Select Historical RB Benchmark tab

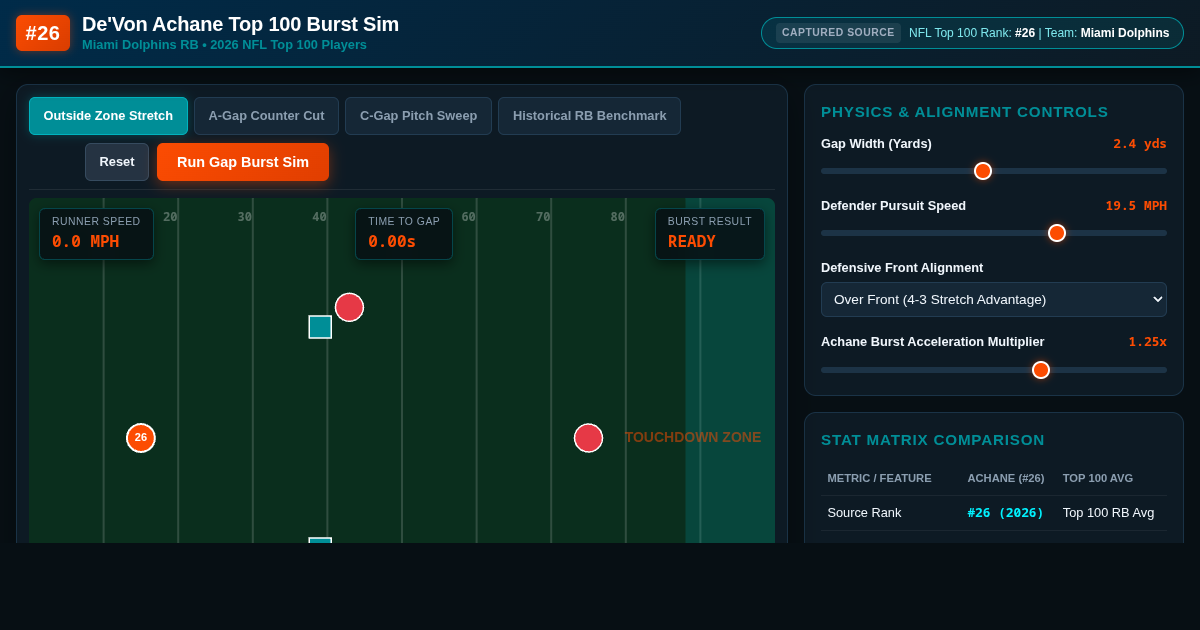(589, 116)
